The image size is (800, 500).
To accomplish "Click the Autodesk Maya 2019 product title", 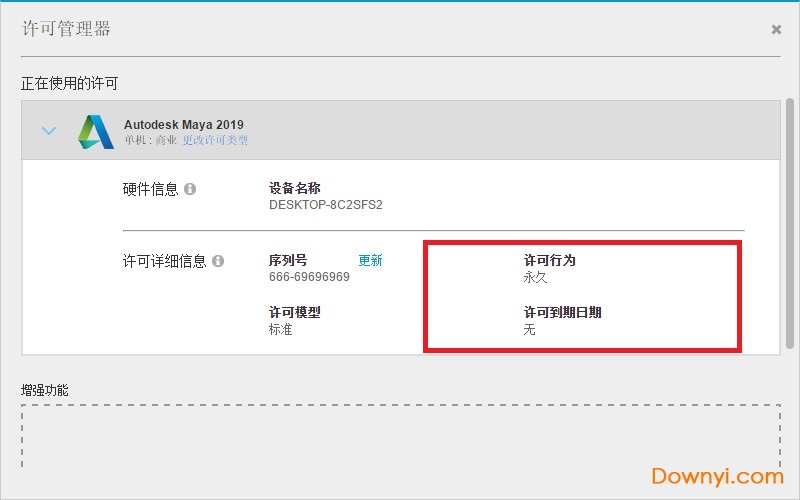I will tap(183, 125).
